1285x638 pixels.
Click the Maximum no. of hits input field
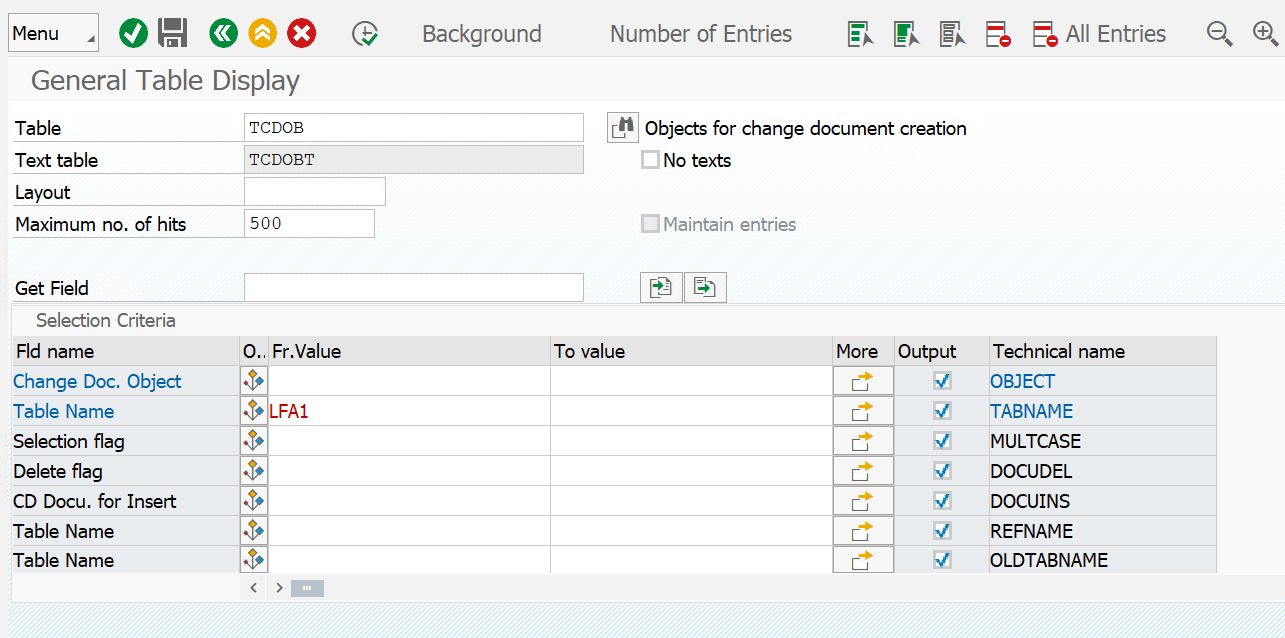[309, 223]
